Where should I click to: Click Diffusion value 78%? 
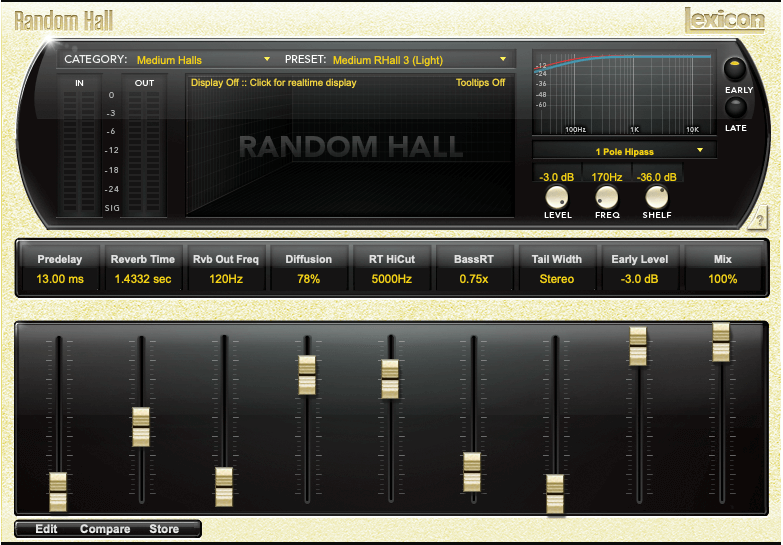click(309, 279)
